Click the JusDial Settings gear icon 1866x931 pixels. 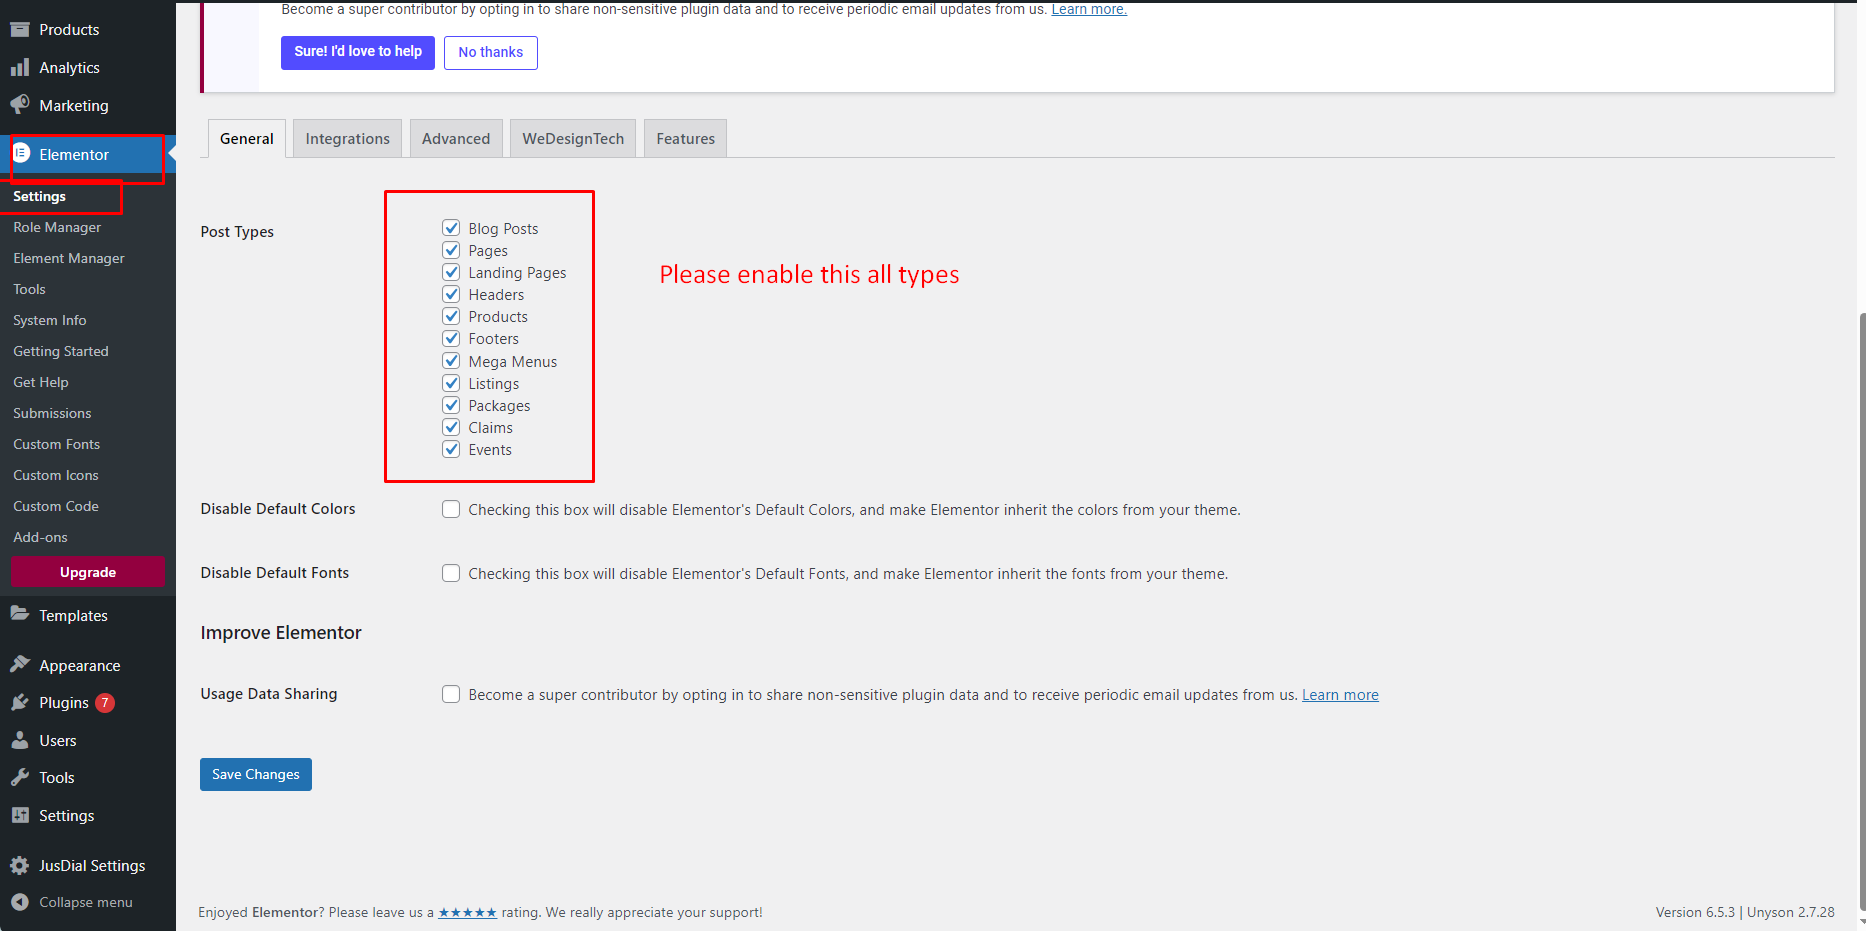tap(20, 865)
